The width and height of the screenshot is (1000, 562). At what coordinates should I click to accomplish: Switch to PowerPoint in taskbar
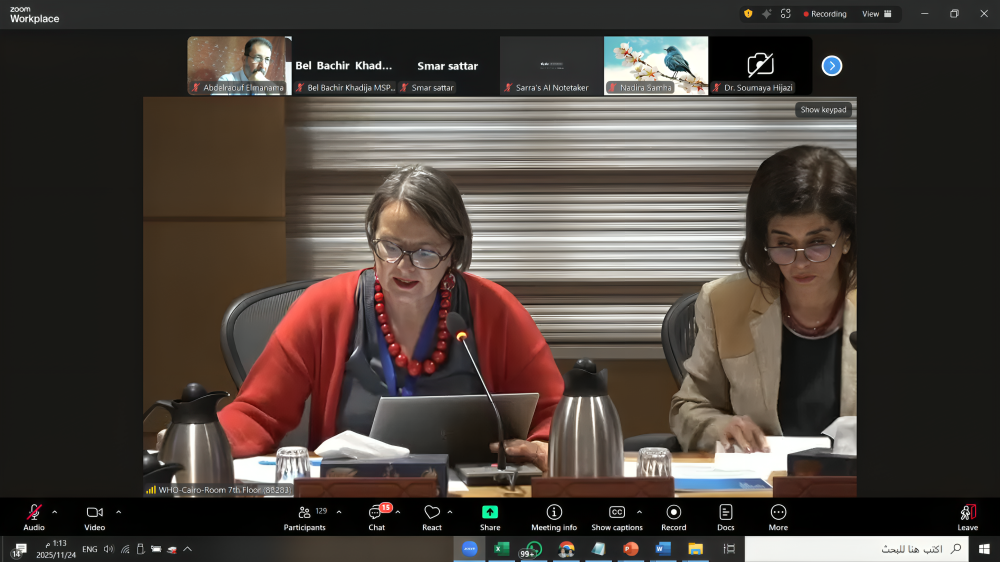[x=631, y=549]
